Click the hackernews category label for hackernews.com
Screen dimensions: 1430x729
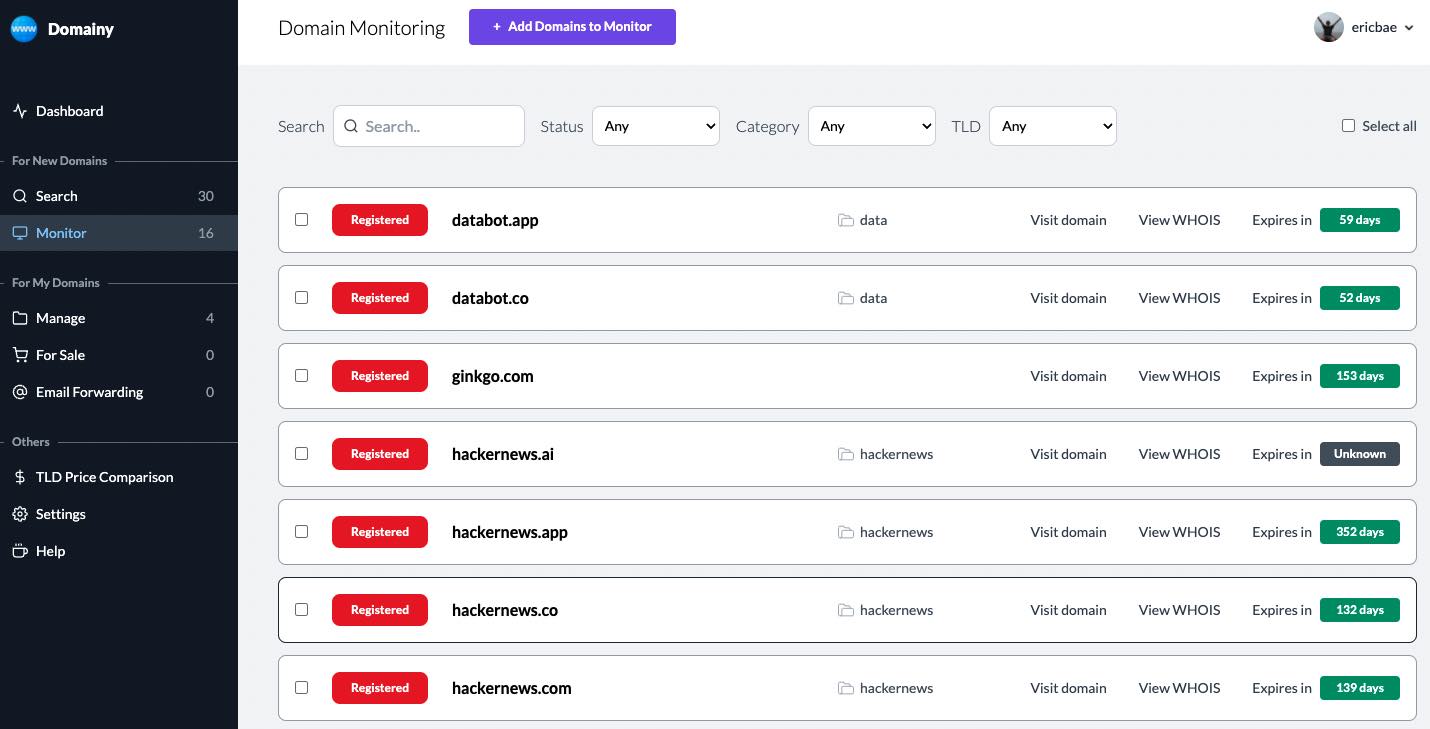tap(896, 688)
